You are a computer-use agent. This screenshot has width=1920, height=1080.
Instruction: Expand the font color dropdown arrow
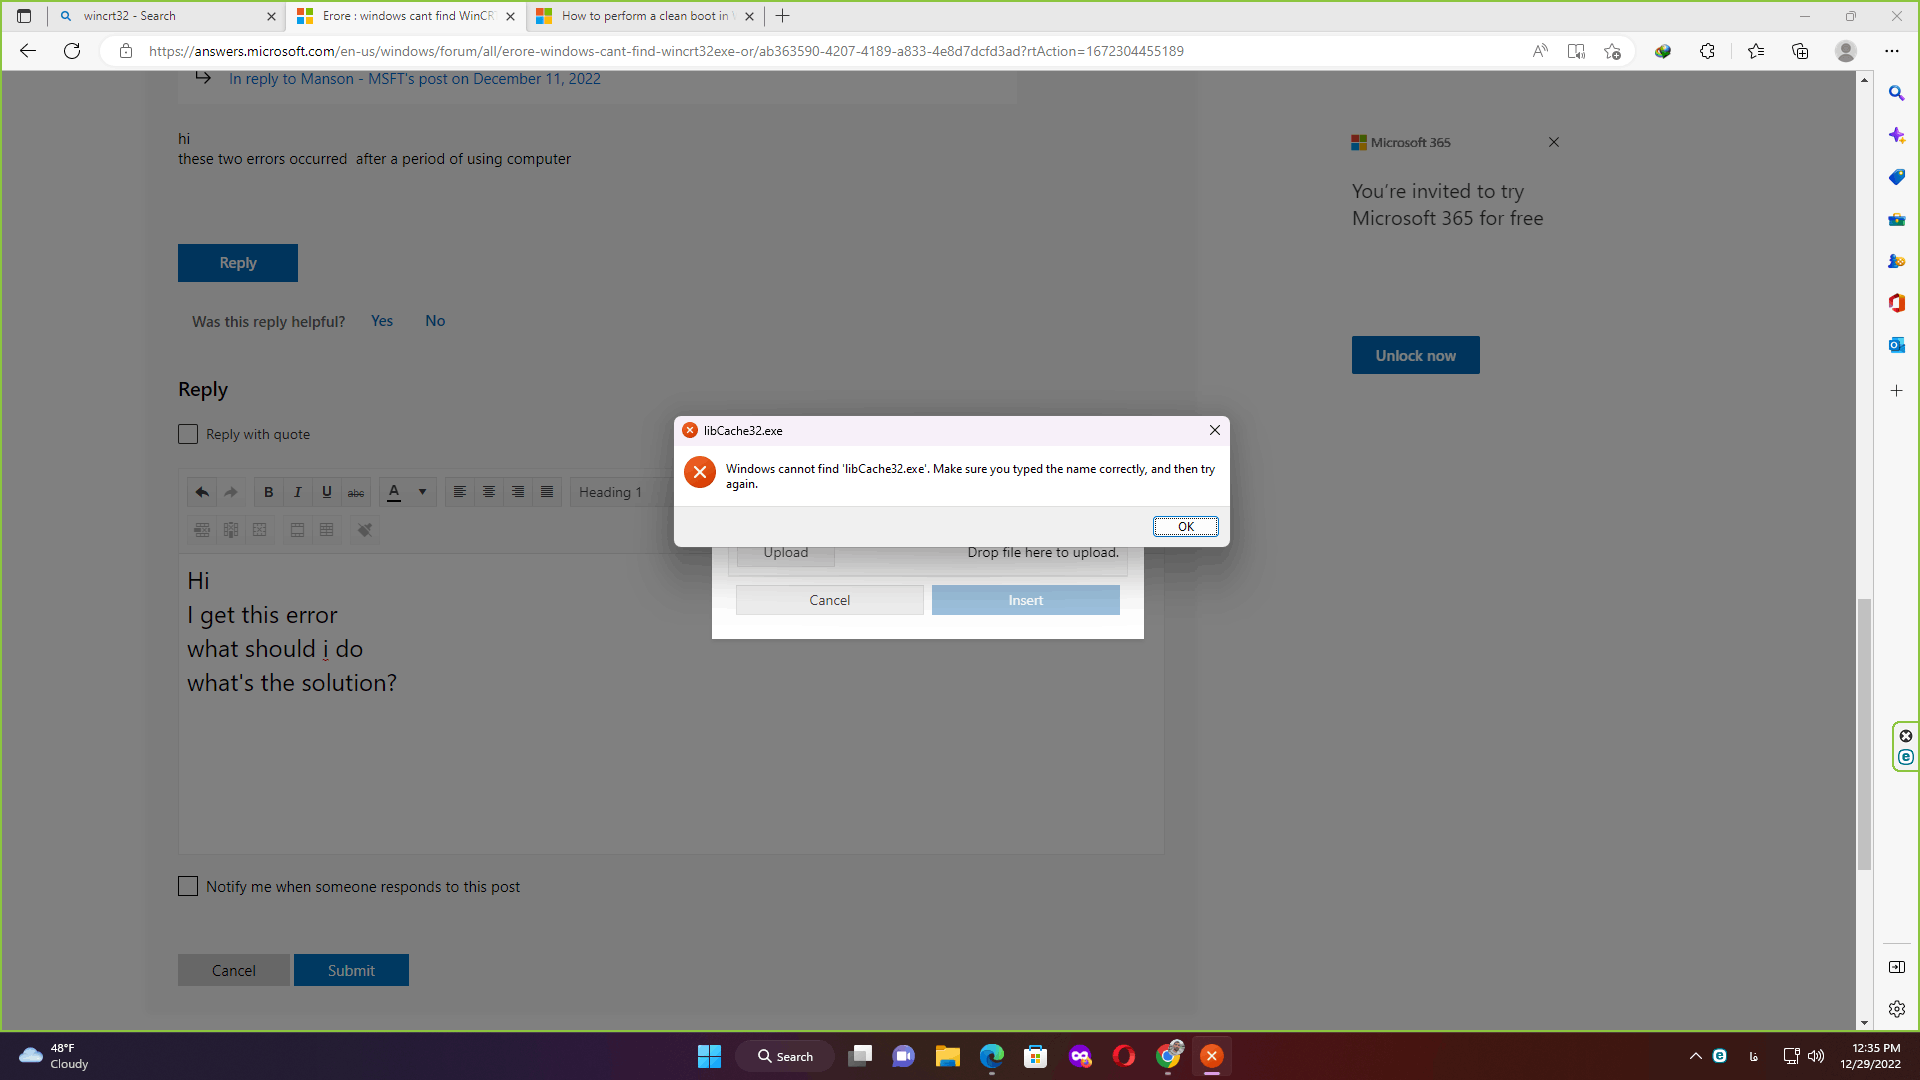coord(422,492)
